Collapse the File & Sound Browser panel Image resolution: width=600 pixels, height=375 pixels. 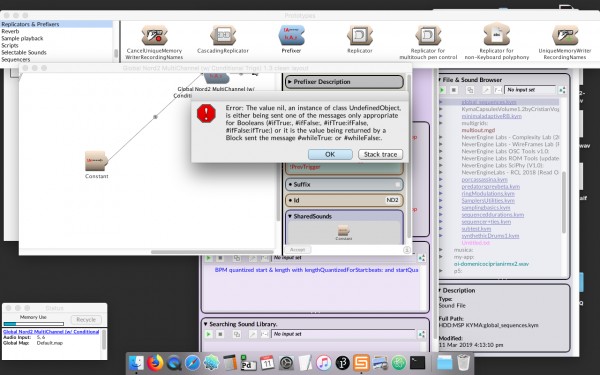click(x=439, y=80)
